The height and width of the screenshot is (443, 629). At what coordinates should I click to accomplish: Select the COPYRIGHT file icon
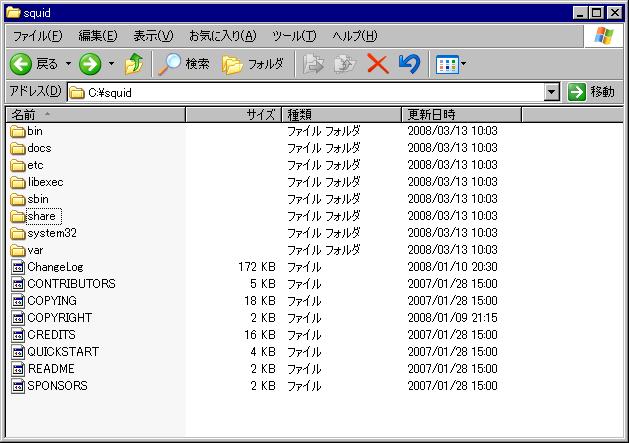tap(18, 318)
